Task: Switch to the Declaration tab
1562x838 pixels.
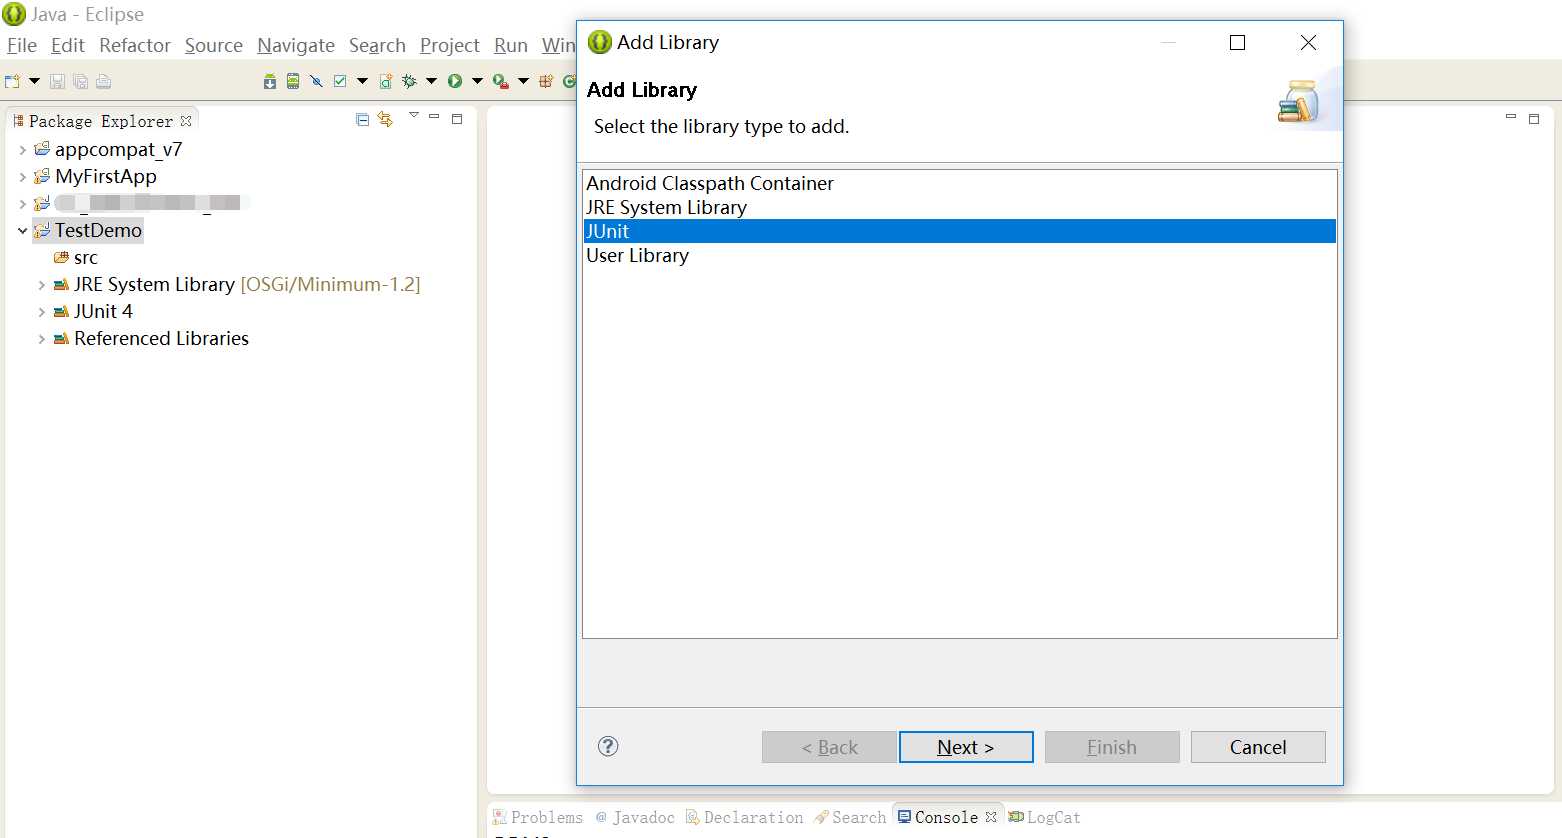Action: [744, 818]
